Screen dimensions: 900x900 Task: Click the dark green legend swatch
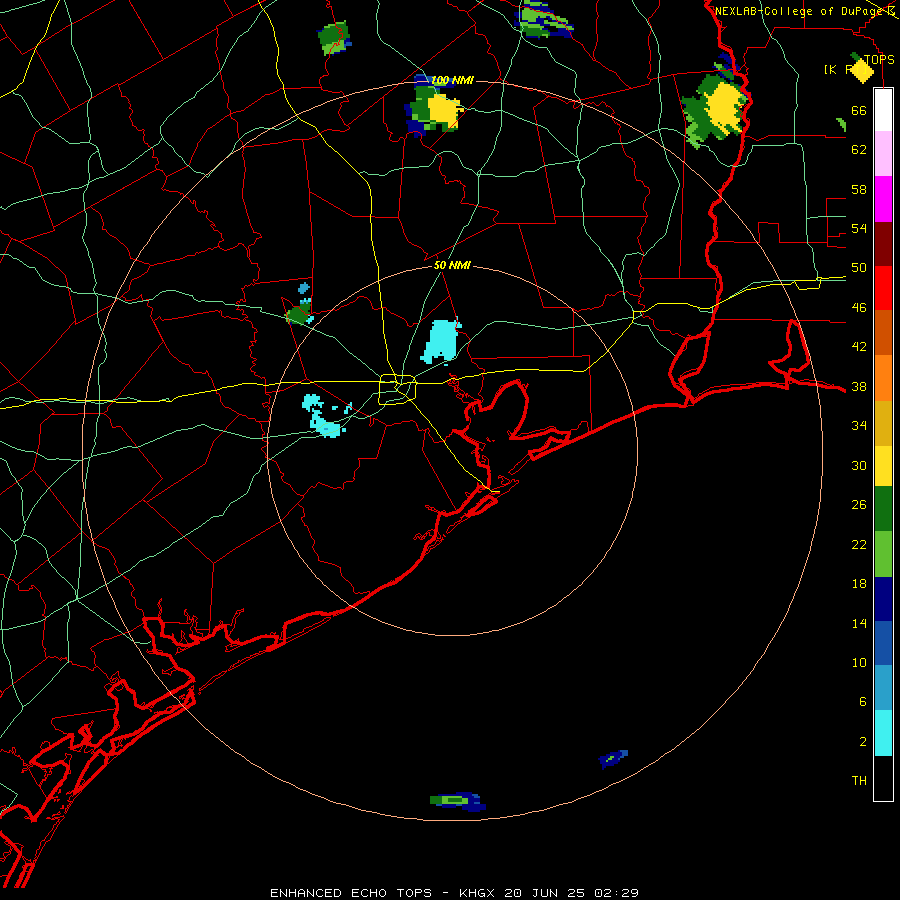[883, 509]
